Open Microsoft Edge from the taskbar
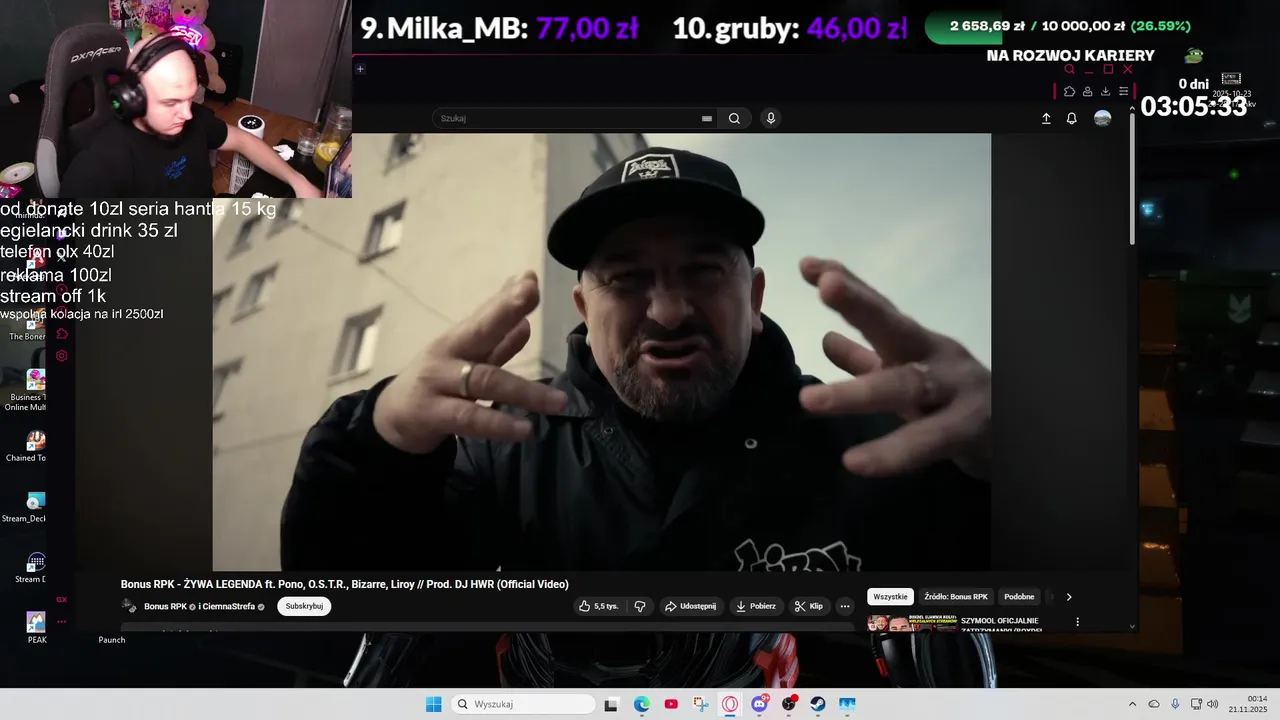 [x=641, y=704]
